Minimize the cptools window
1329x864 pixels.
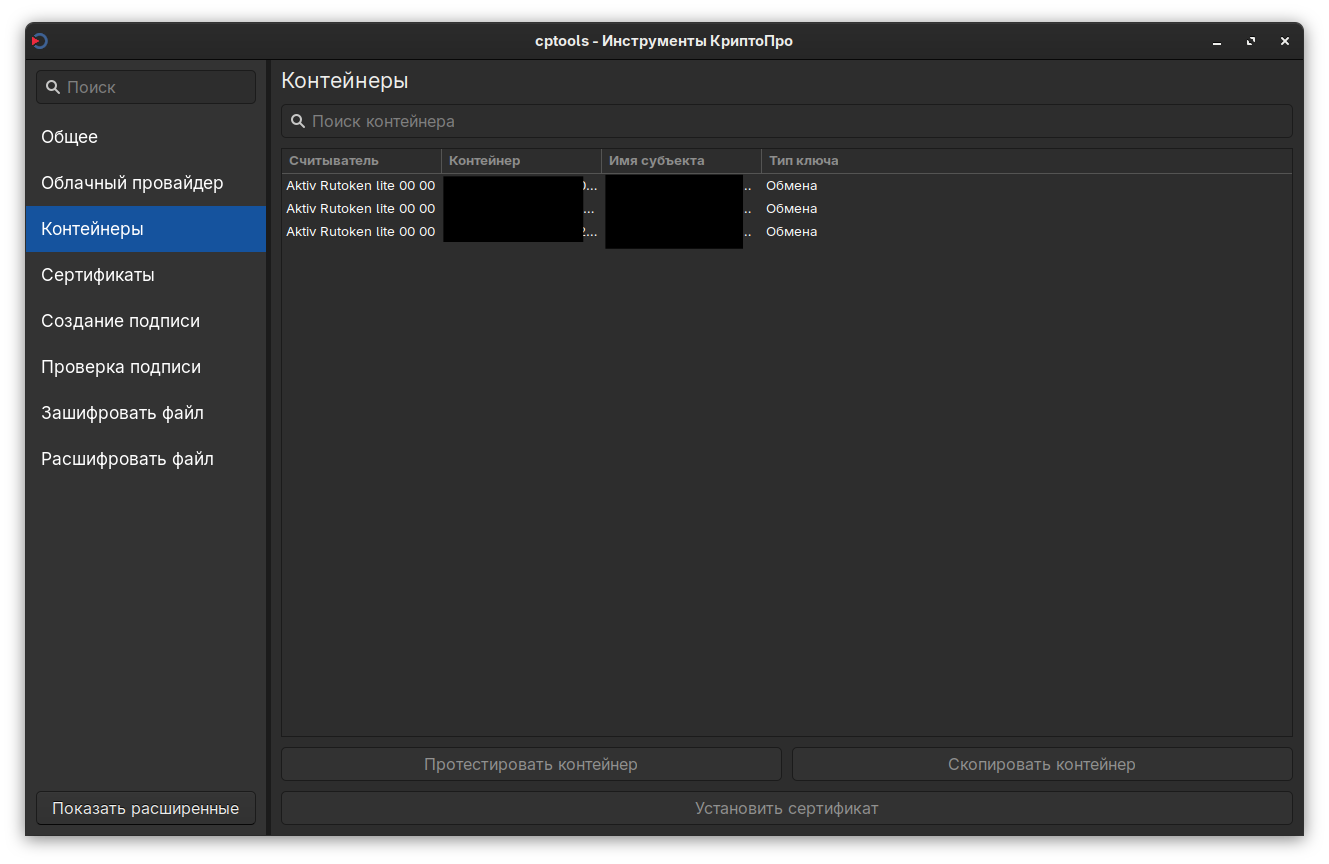click(1217, 42)
